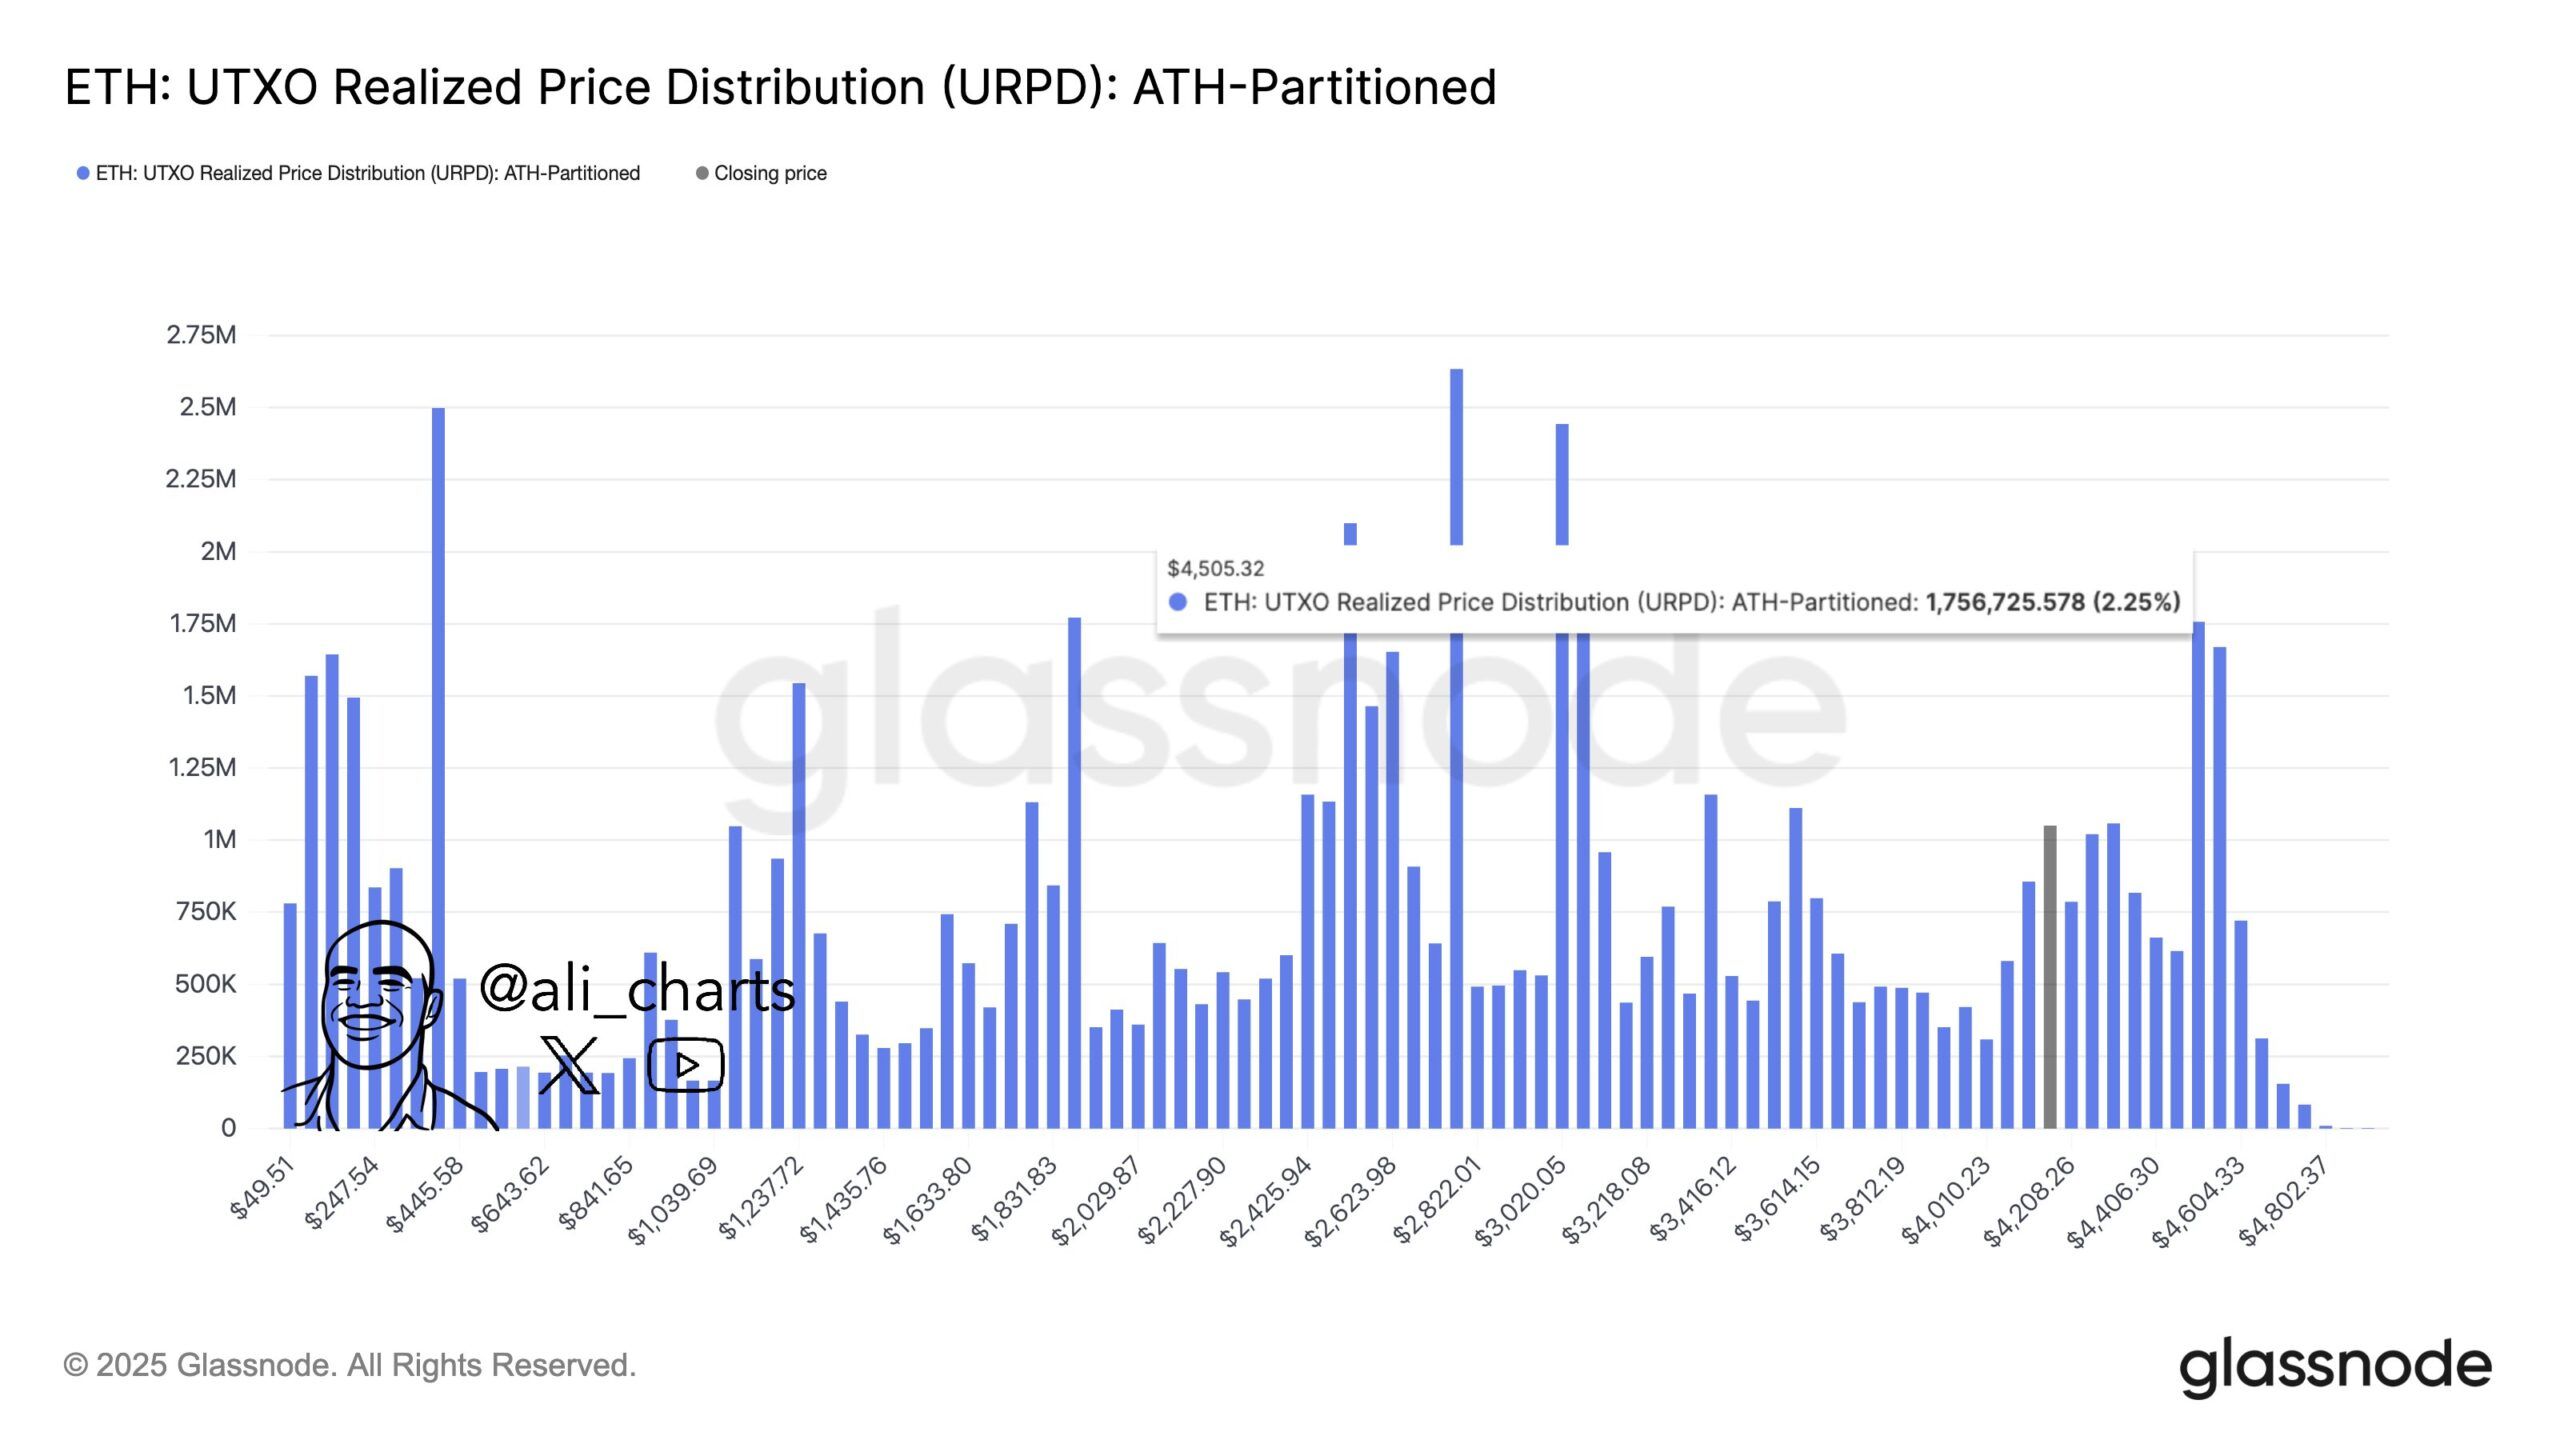
Task: Click the glassnode logo at bottom right
Action: coord(2335,1366)
